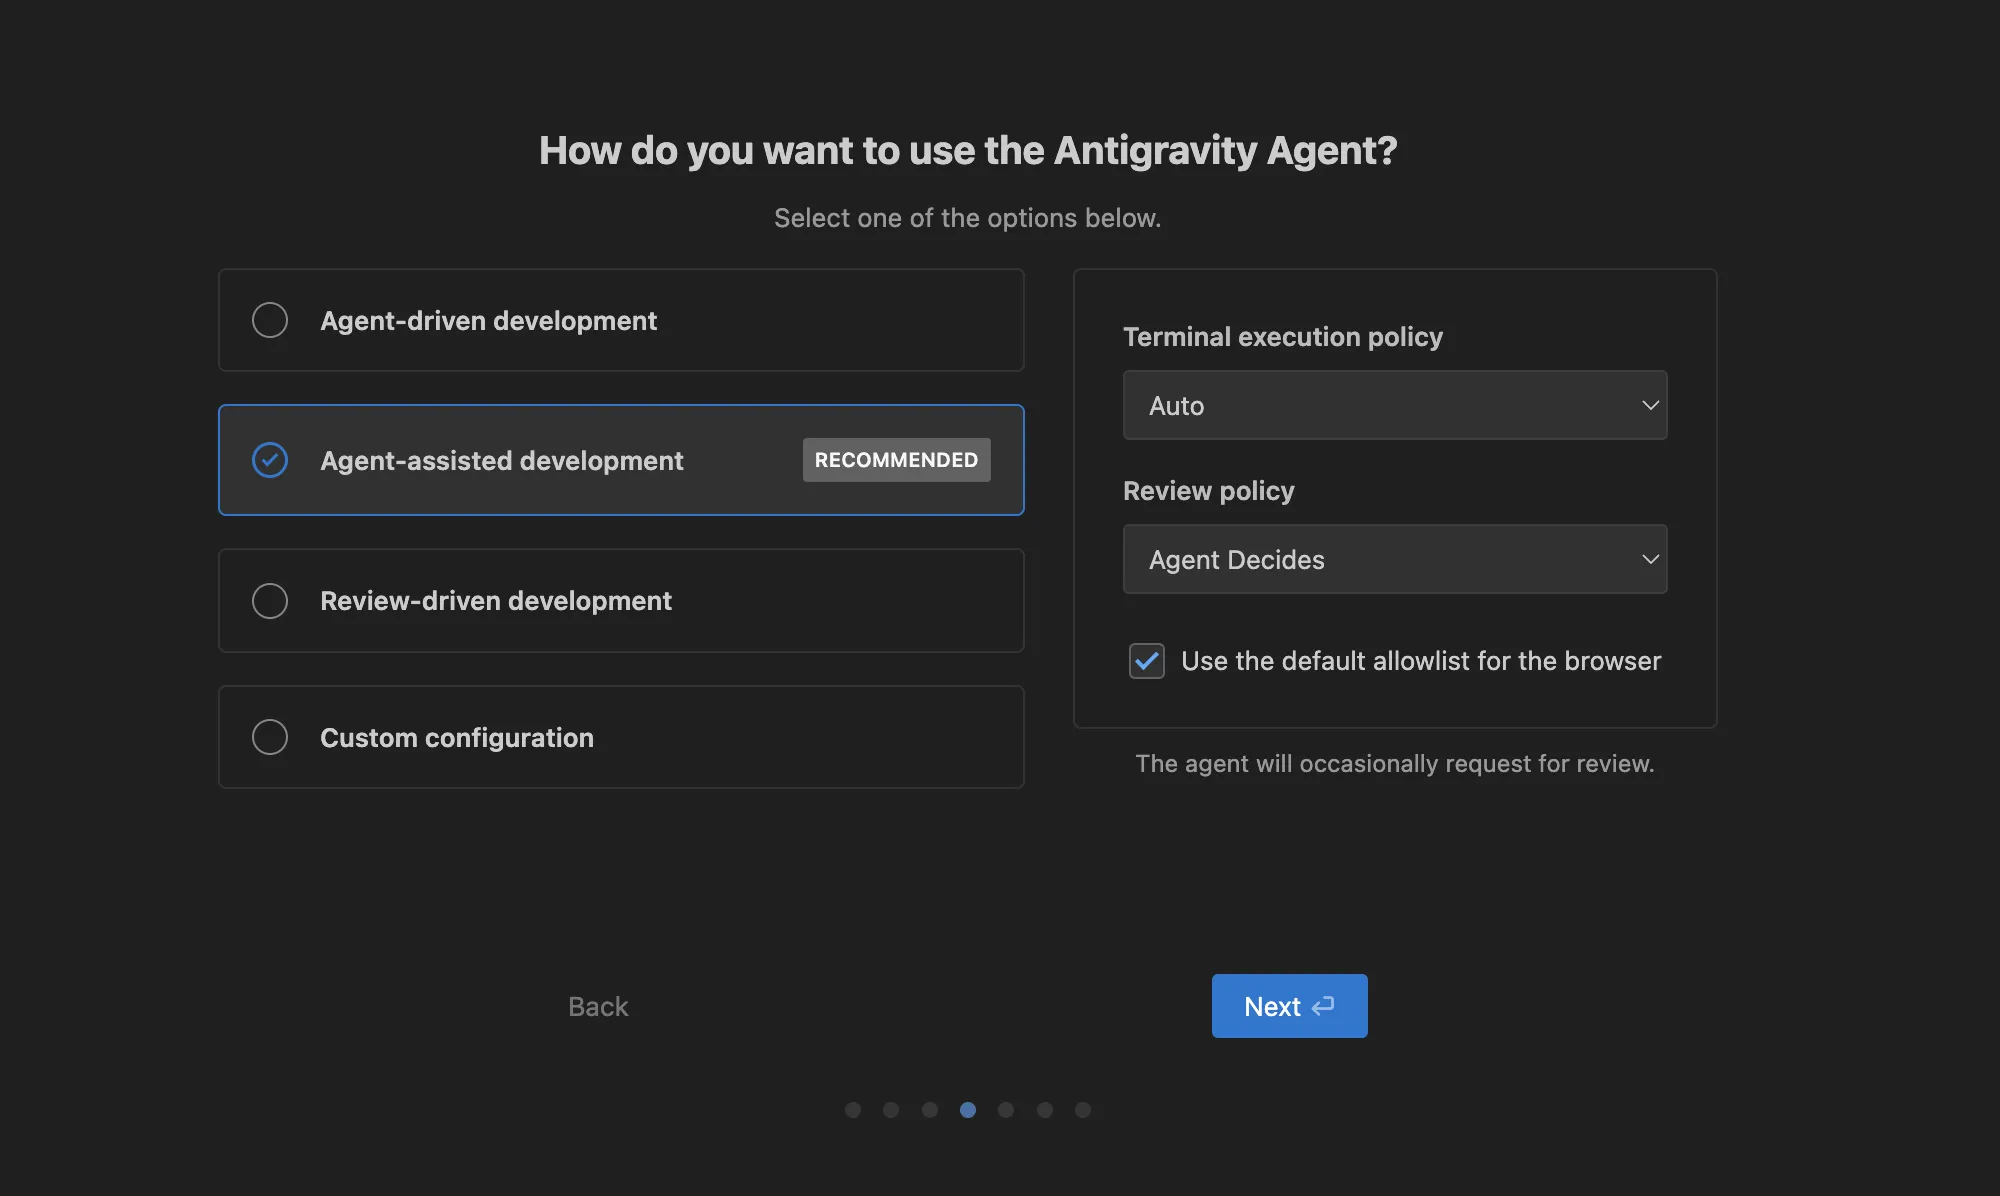Jump to second onboarding page dot
Image resolution: width=2000 pixels, height=1196 pixels.
point(891,1110)
